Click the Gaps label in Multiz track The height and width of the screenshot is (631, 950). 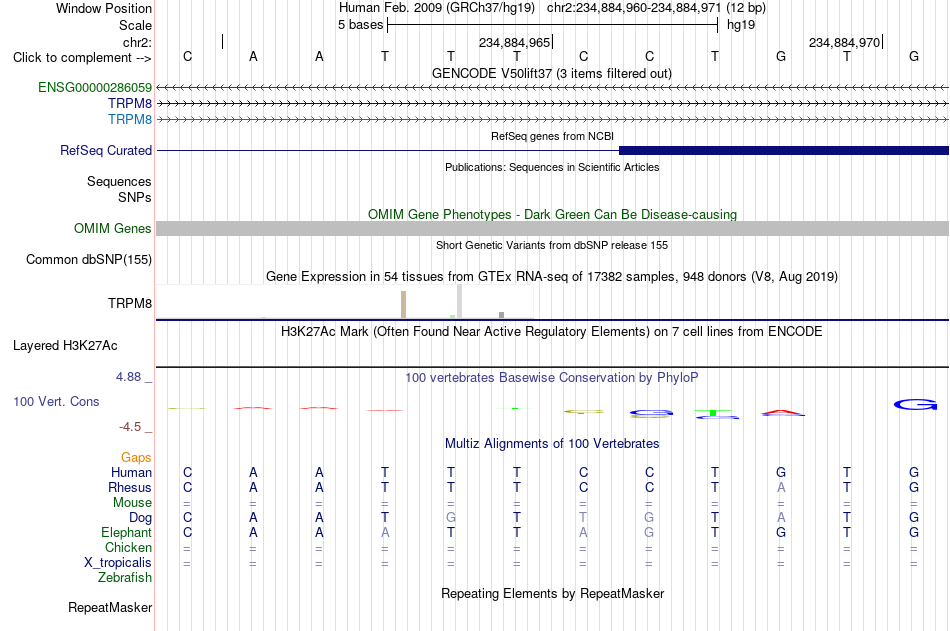[136, 458]
